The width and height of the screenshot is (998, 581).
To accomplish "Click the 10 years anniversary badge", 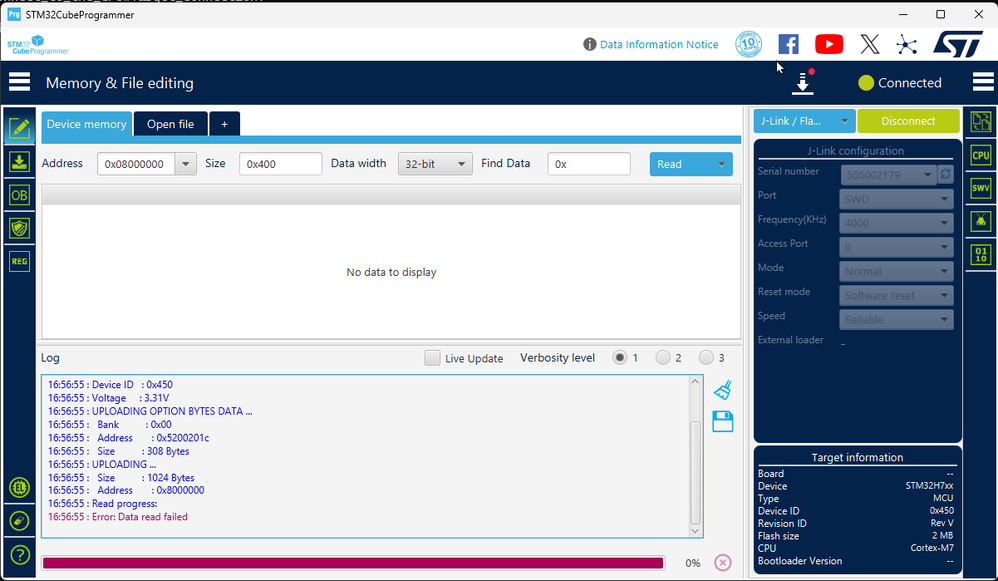I will point(748,44).
